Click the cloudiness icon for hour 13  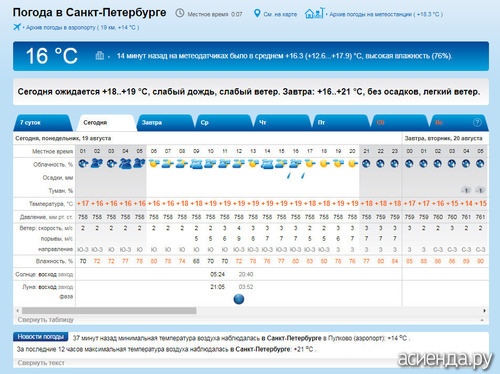pos(253,164)
